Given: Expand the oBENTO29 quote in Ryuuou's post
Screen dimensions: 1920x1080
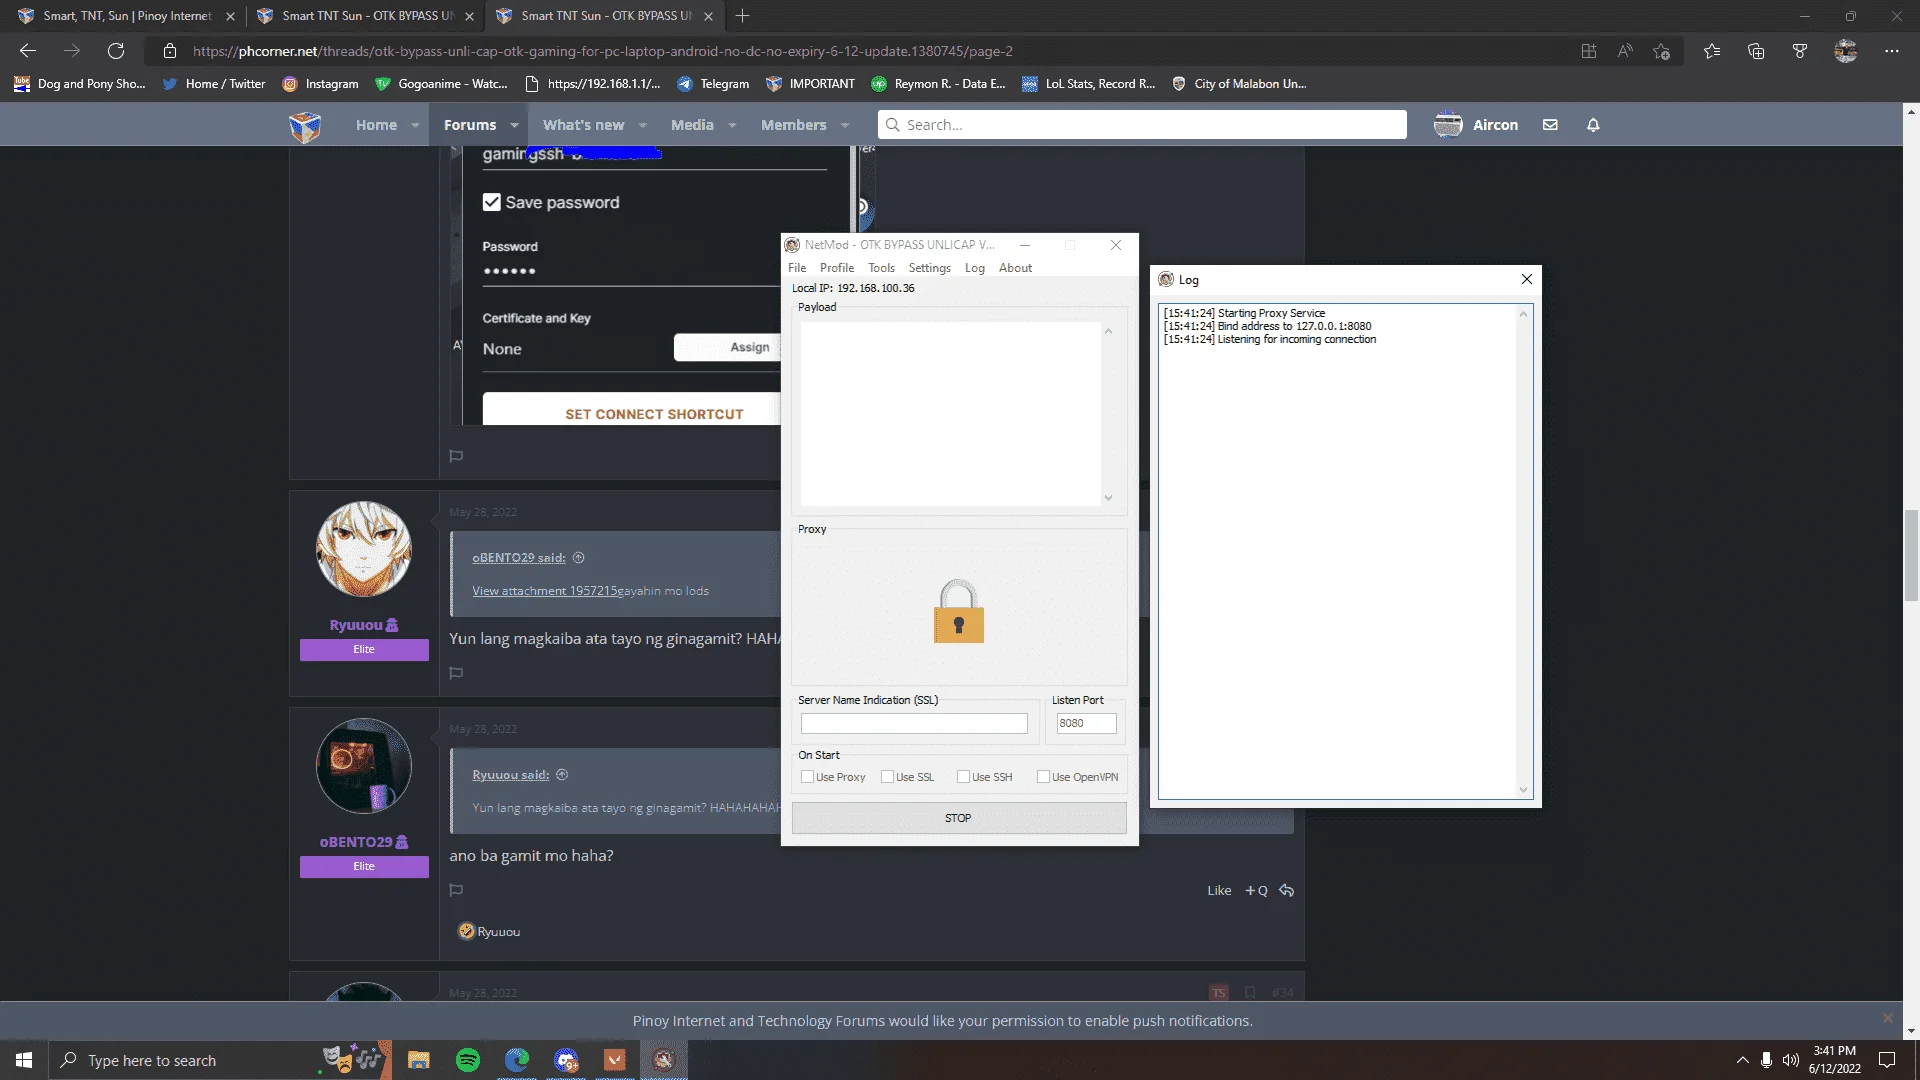Looking at the screenshot, I should click(x=578, y=558).
